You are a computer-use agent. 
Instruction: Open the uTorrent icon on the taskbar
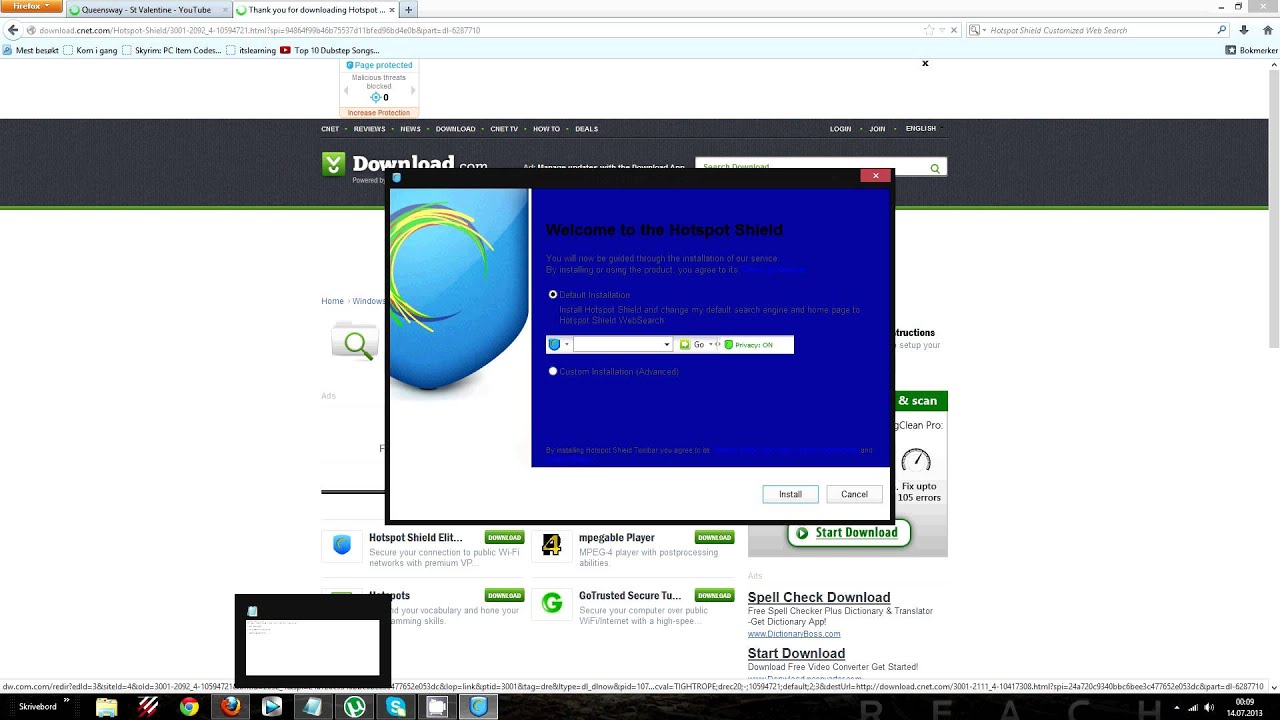tap(355, 707)
